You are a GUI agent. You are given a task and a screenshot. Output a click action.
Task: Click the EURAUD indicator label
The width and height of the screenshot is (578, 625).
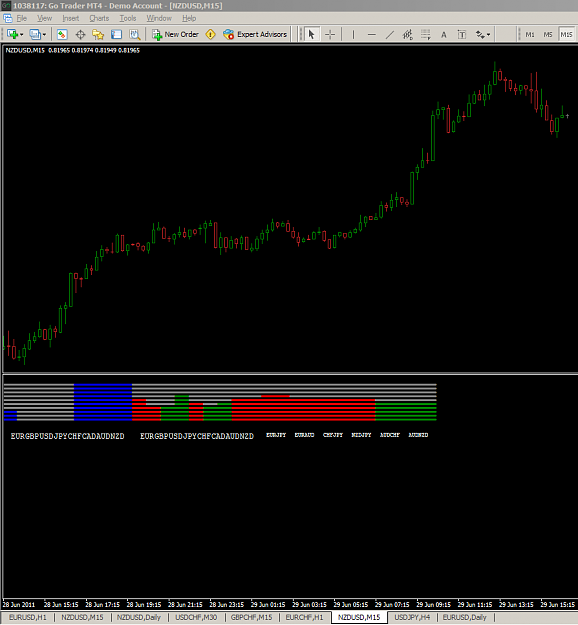[305, 435]
